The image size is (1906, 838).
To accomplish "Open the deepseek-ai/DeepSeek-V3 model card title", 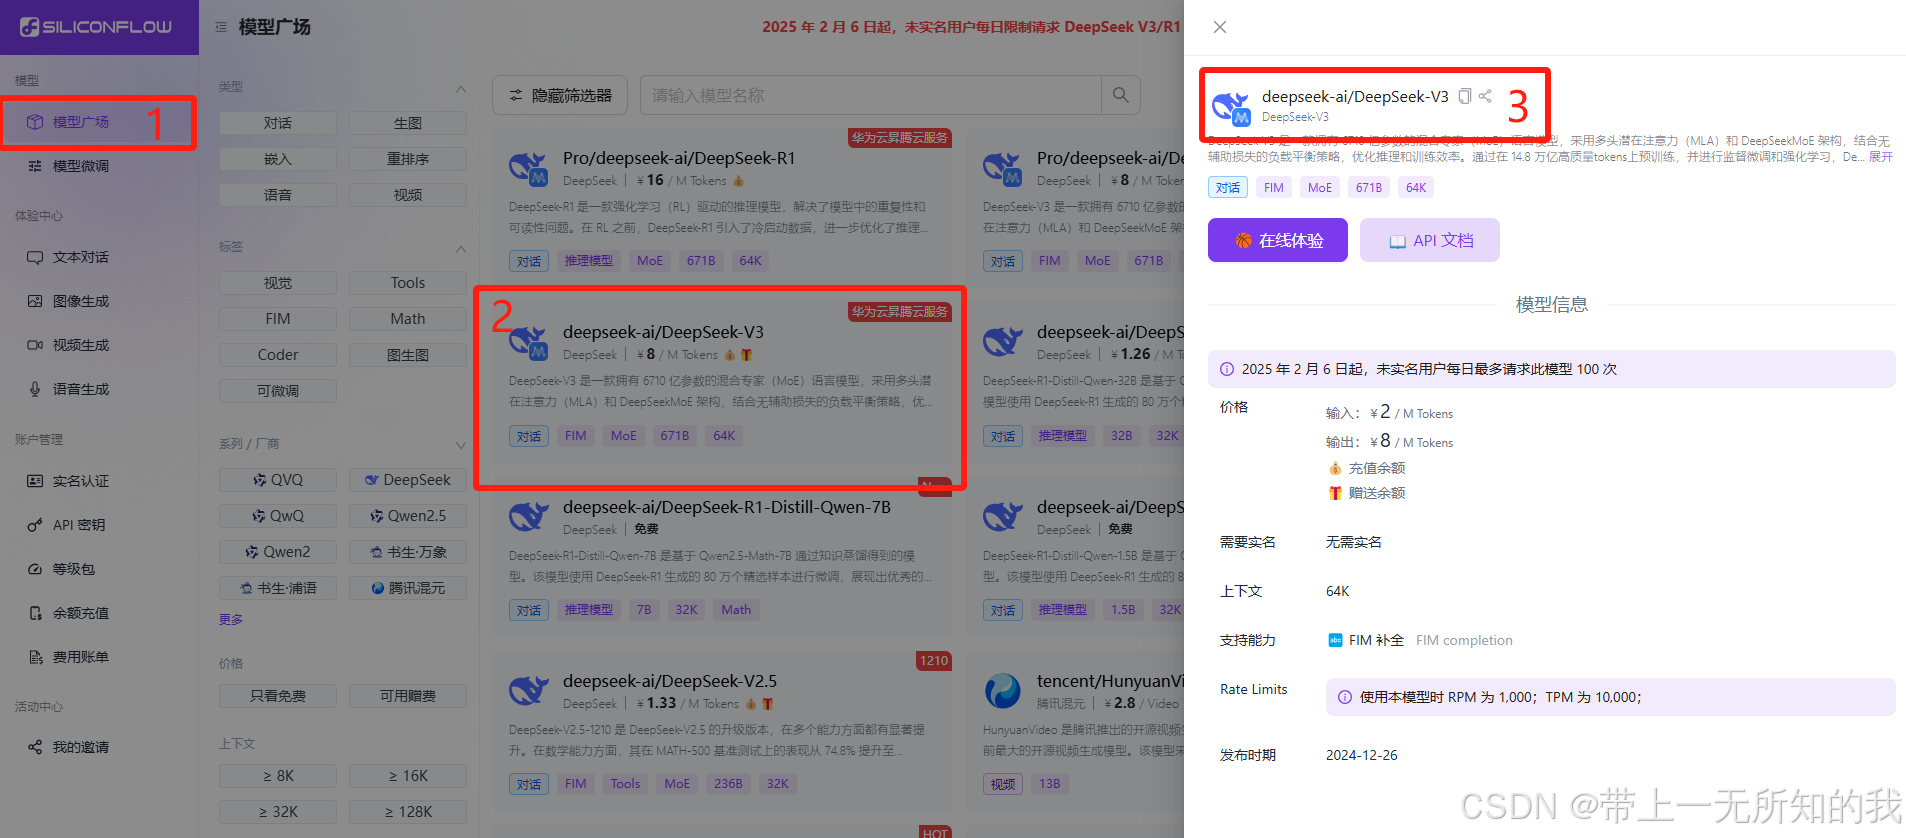I will pyautogui.click(x=663, y=332).
